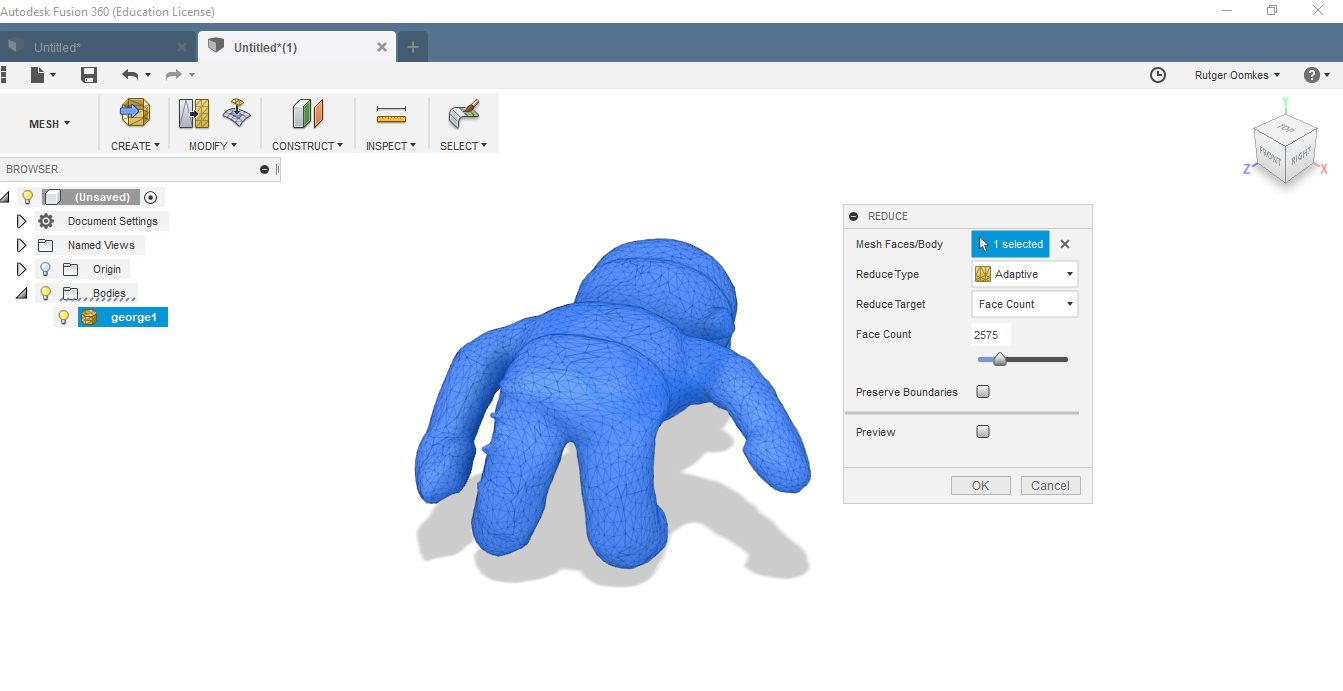
Task: Toggle visibility bulb of Bodies folder
Action: click(x=45, y=293)
